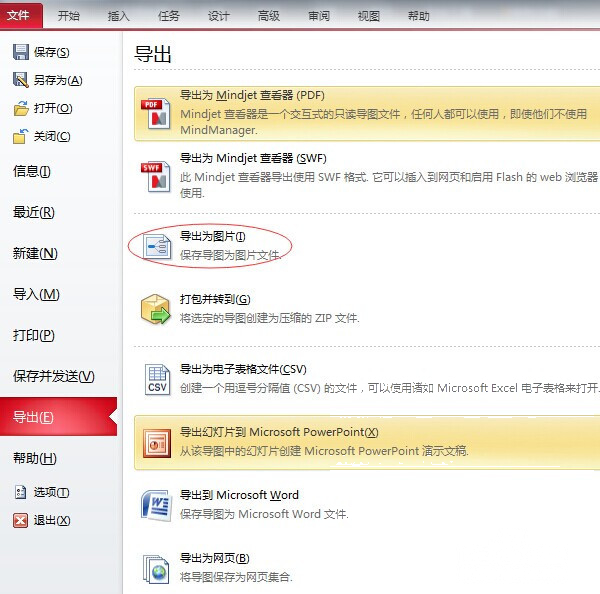Click the 导出 page heading
The width and height of the screenshot is (600, 594).
(x=153, y=54)
